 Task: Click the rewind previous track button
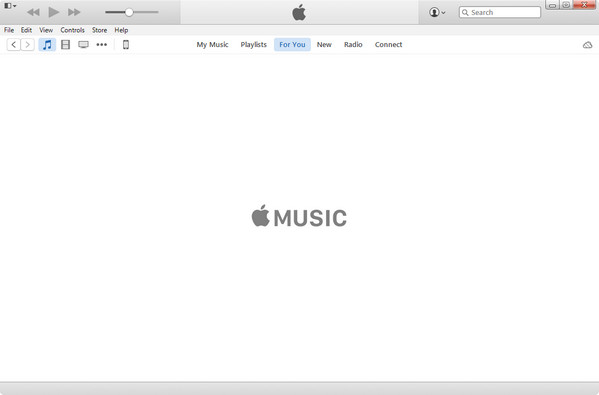tap(33, 12)
